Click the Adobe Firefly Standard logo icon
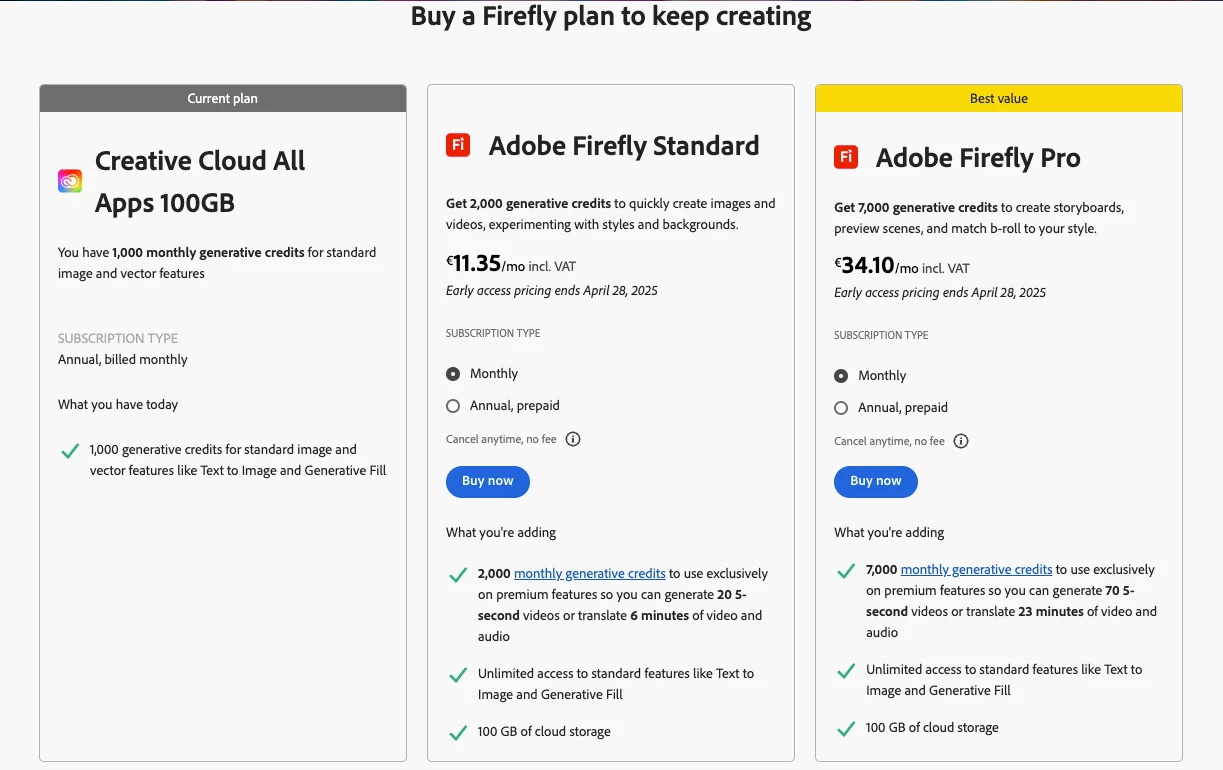Viewport: 1223px width, 770px height. click(x=458, y=145)
